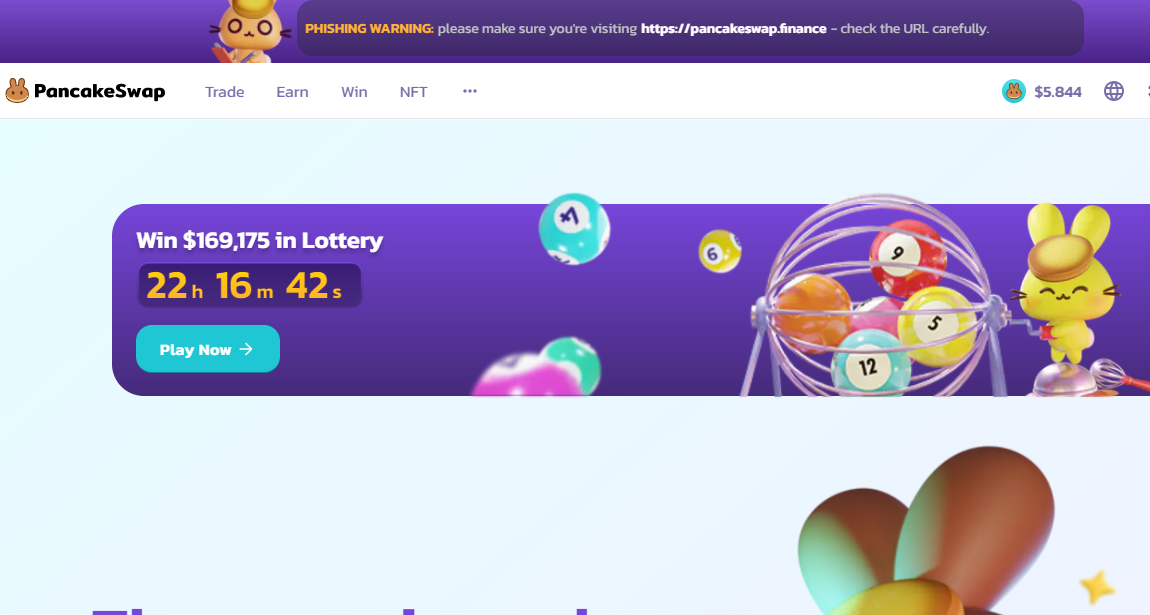This screenshot has width=1150, height=615.
Task: Open the Earn menu
Action: (x=292, y=92)
